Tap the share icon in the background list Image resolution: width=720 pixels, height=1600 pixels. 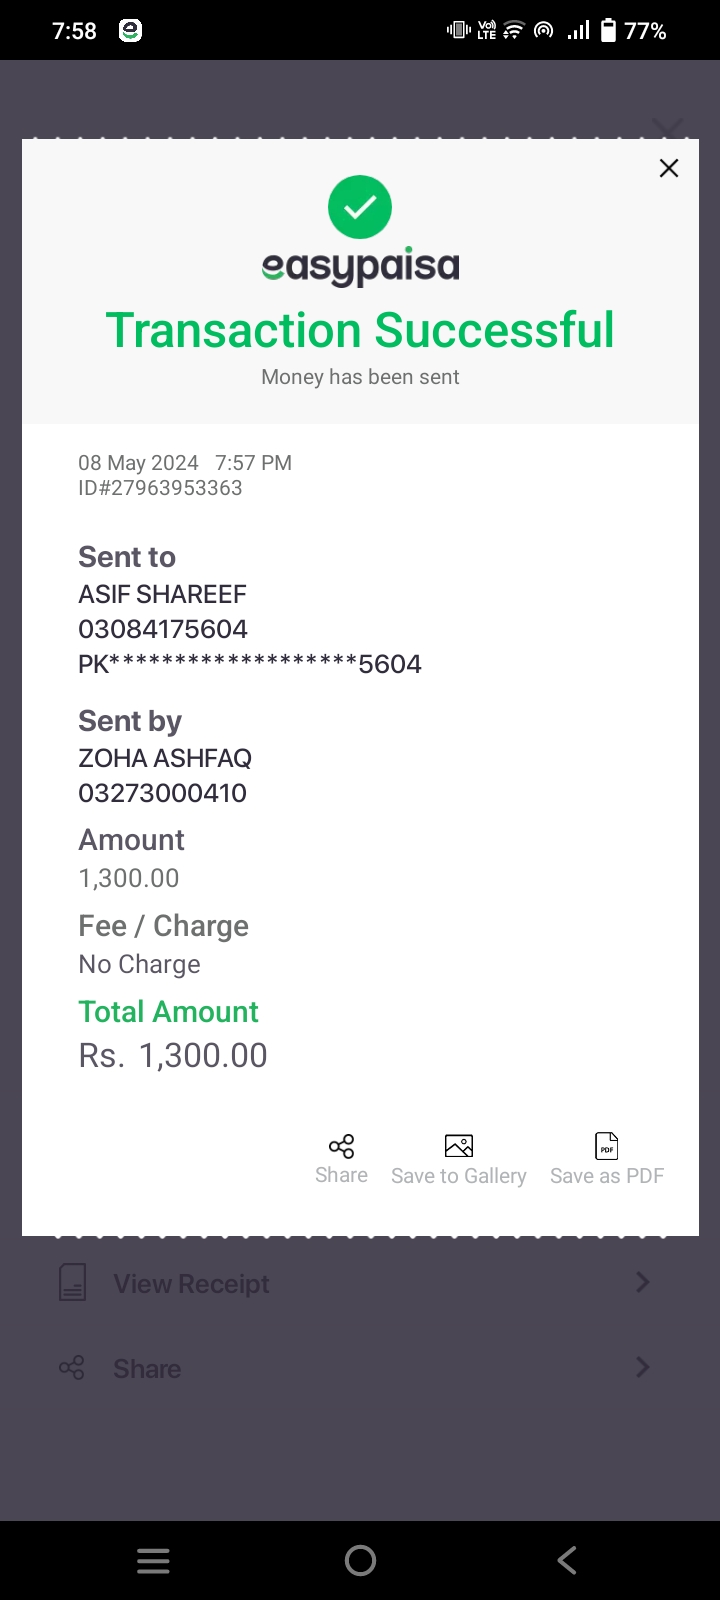[x=72, y=1367]
